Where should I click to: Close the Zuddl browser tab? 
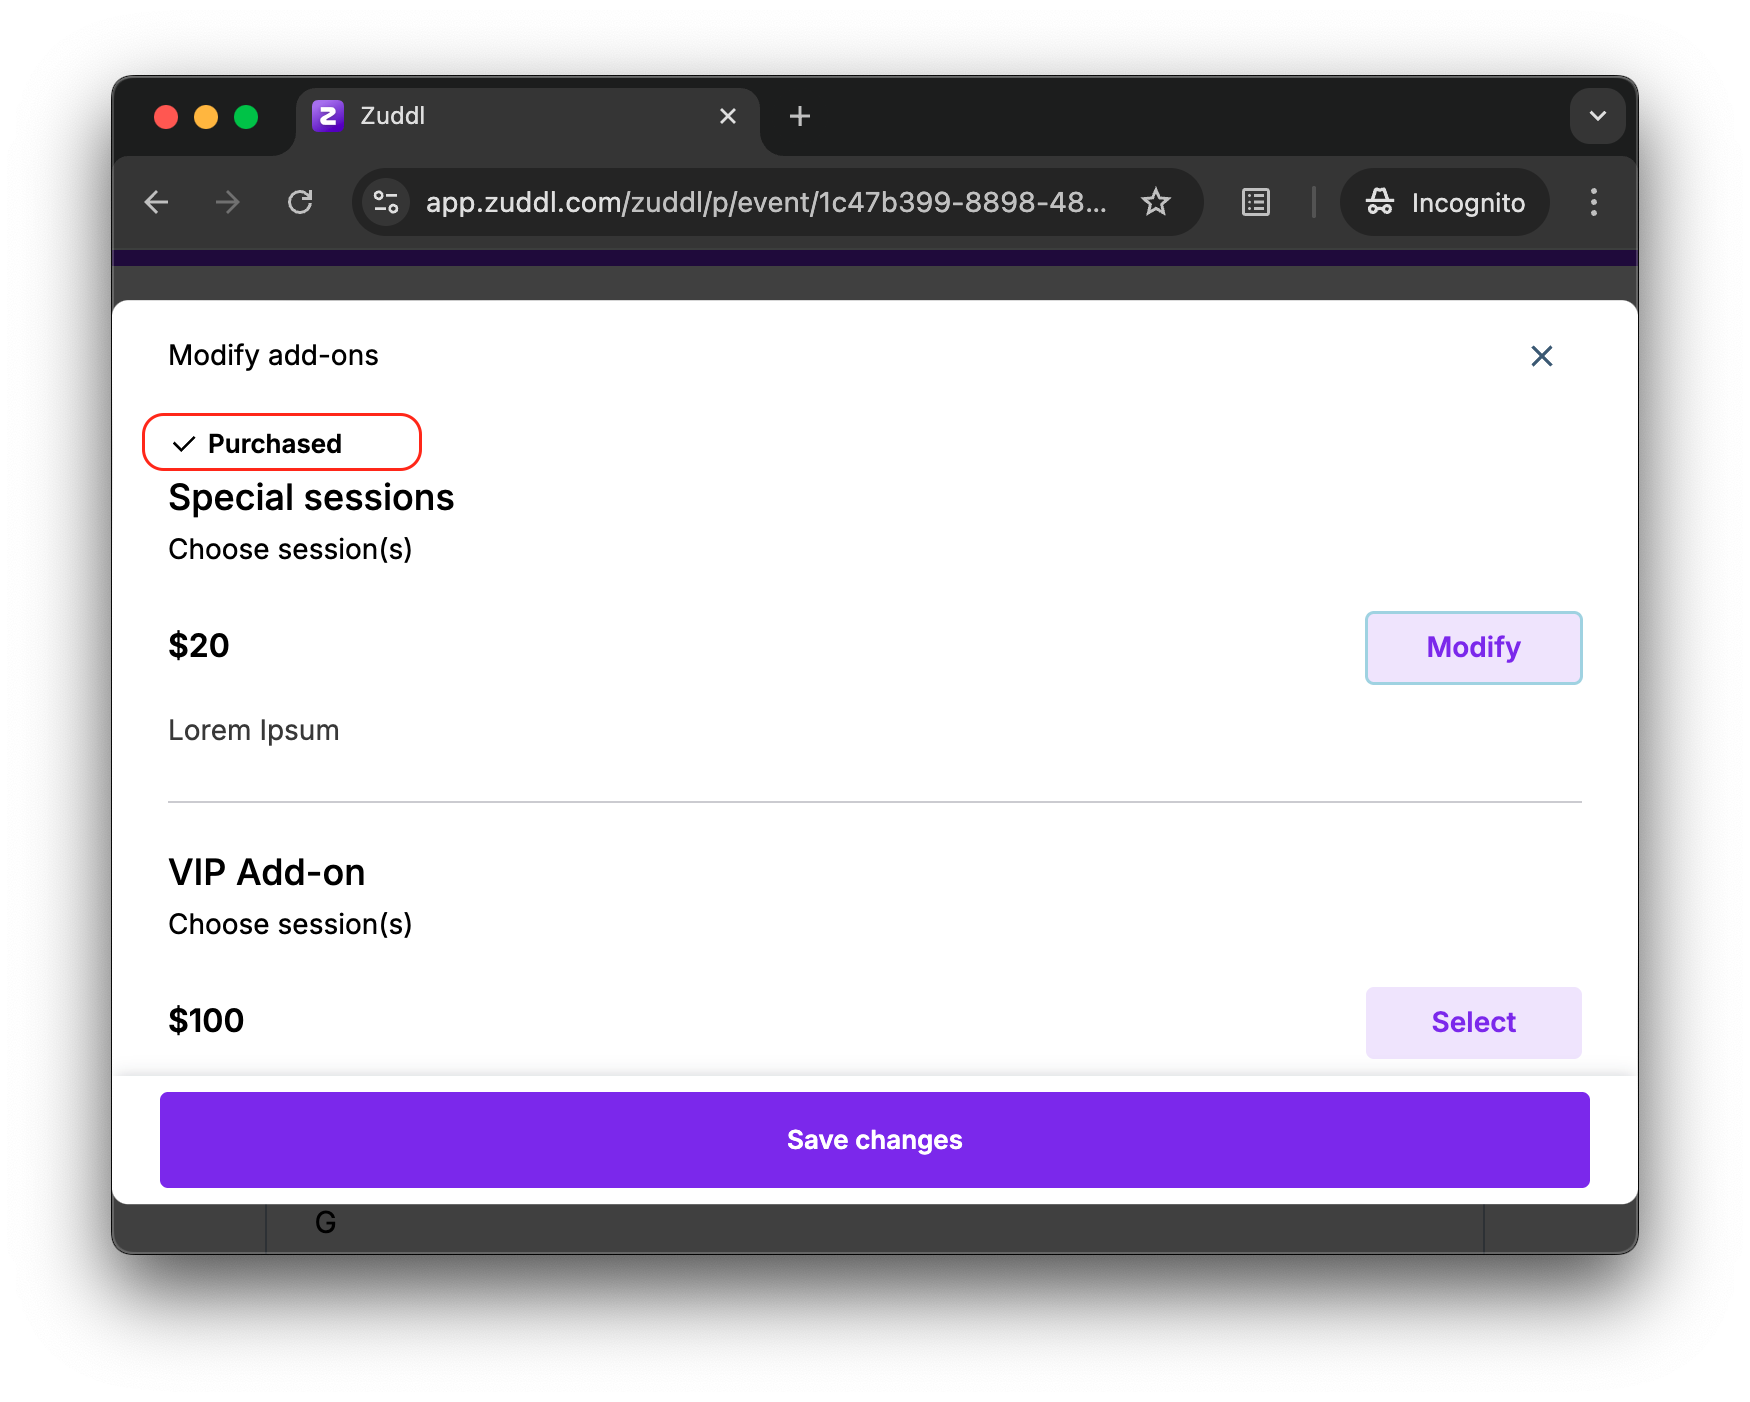pos(728,117)
